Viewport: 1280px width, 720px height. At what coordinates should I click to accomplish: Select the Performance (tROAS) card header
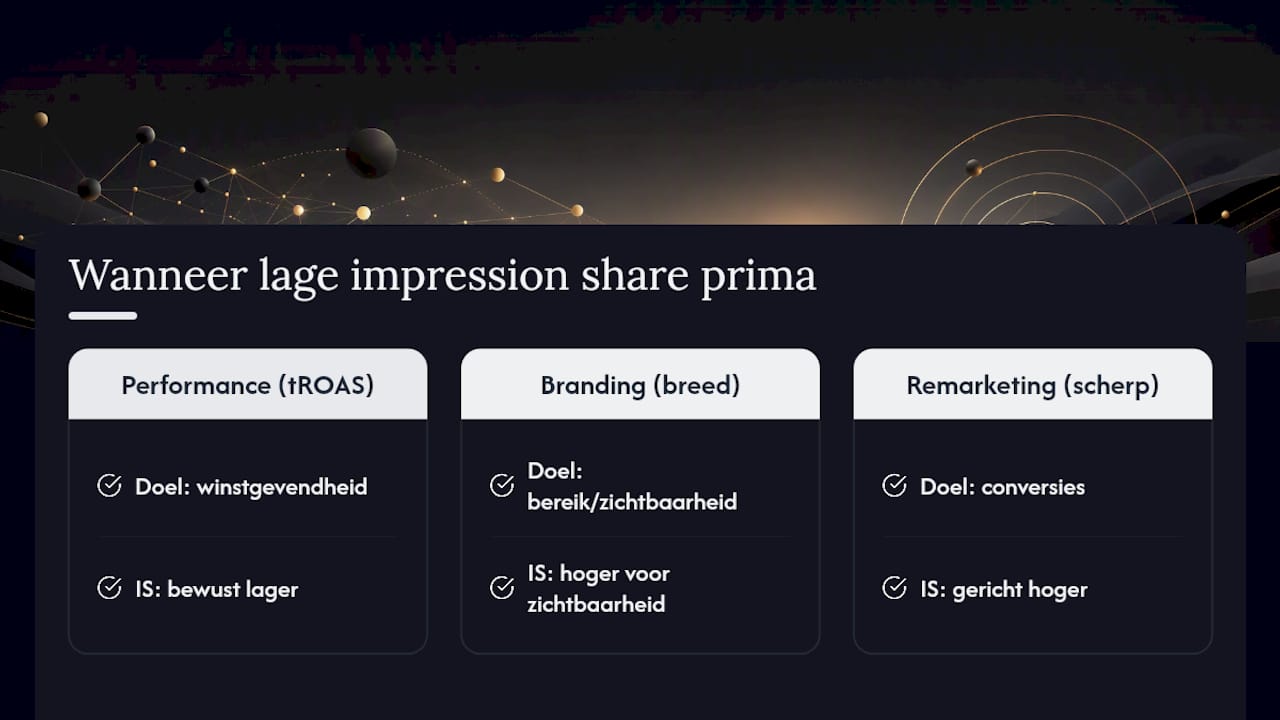point(248,384)
